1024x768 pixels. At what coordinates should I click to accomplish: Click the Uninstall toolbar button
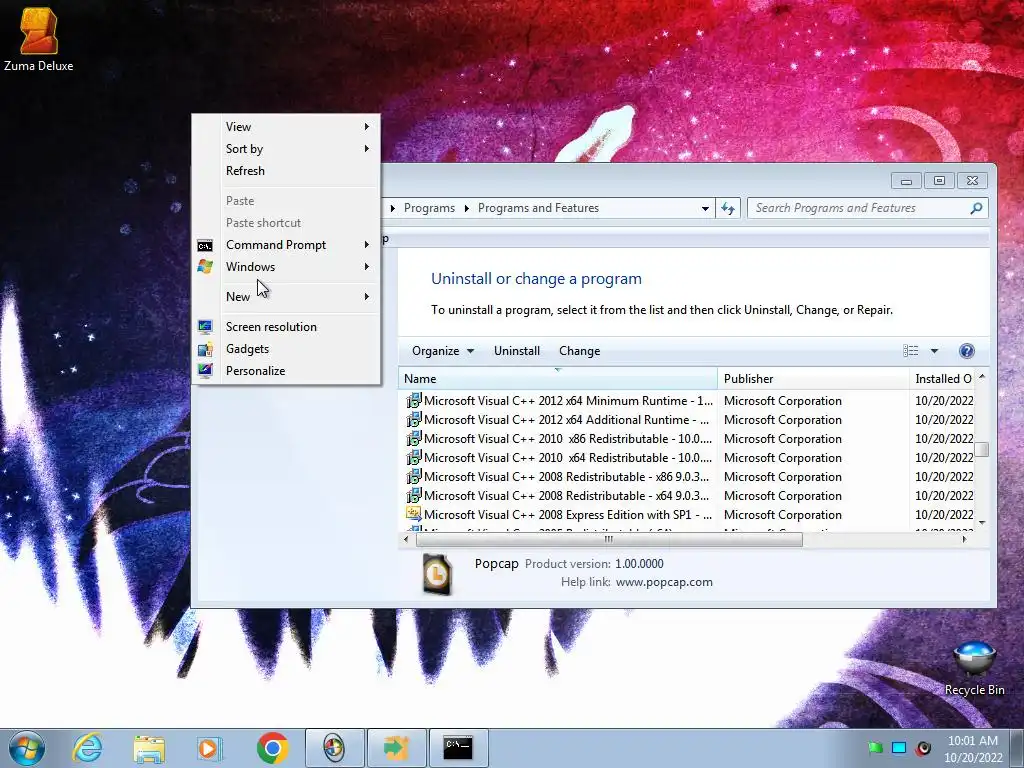point(517,351)
